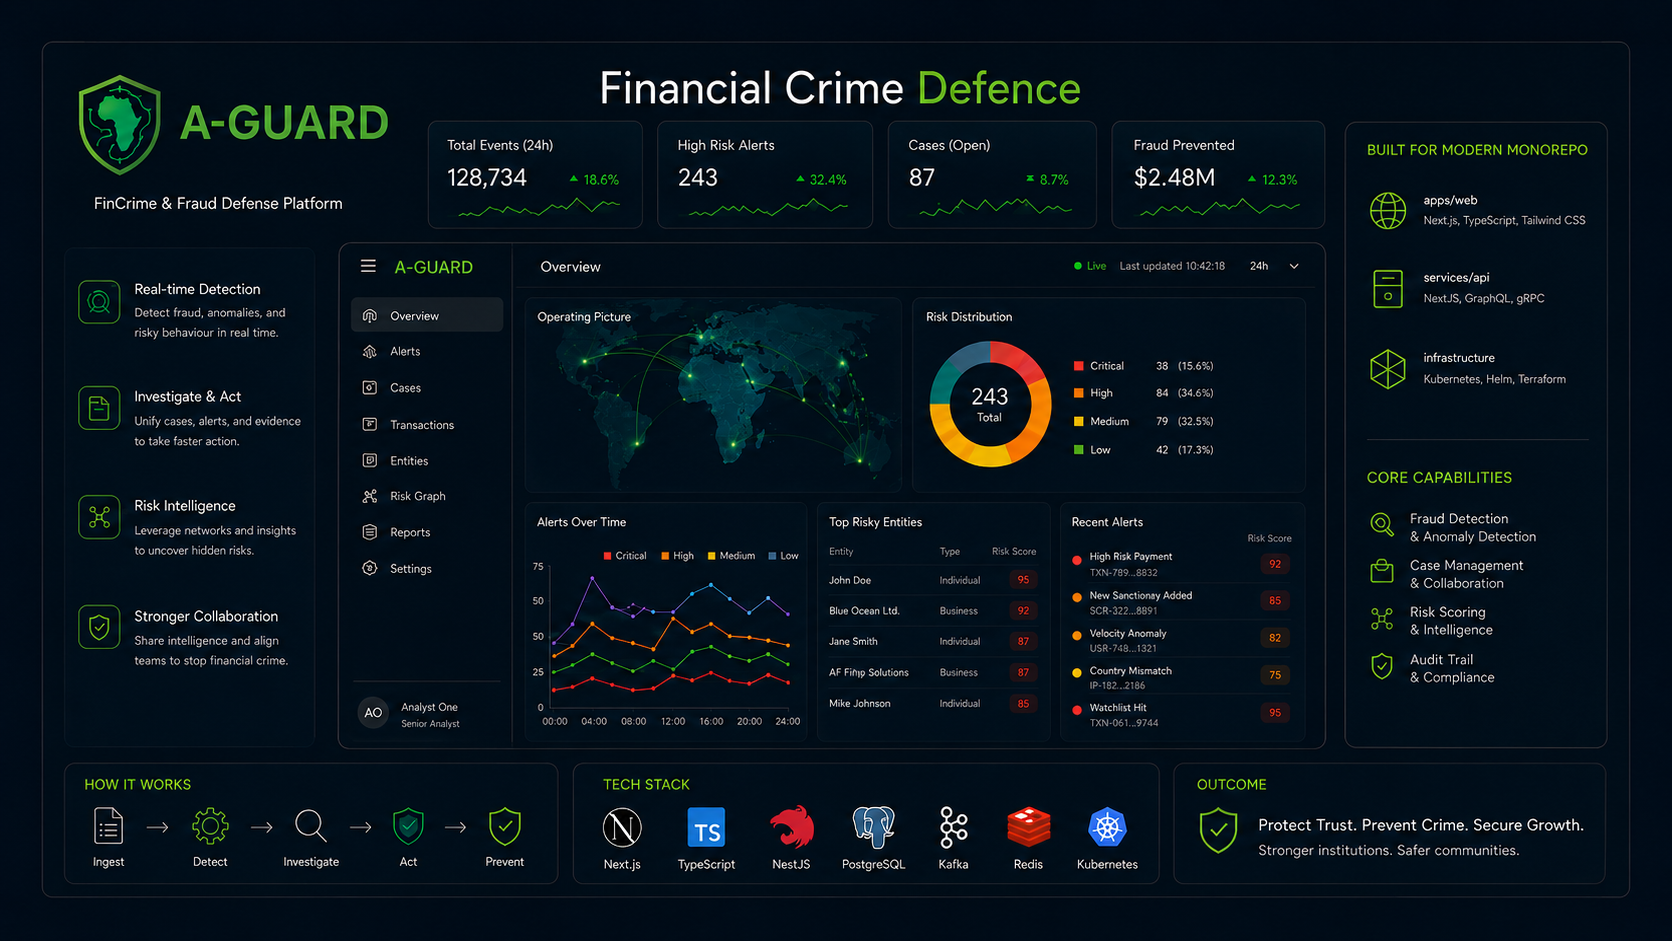
Task: Click the apps/web globe icon
Action: (x=1388, y=211)
